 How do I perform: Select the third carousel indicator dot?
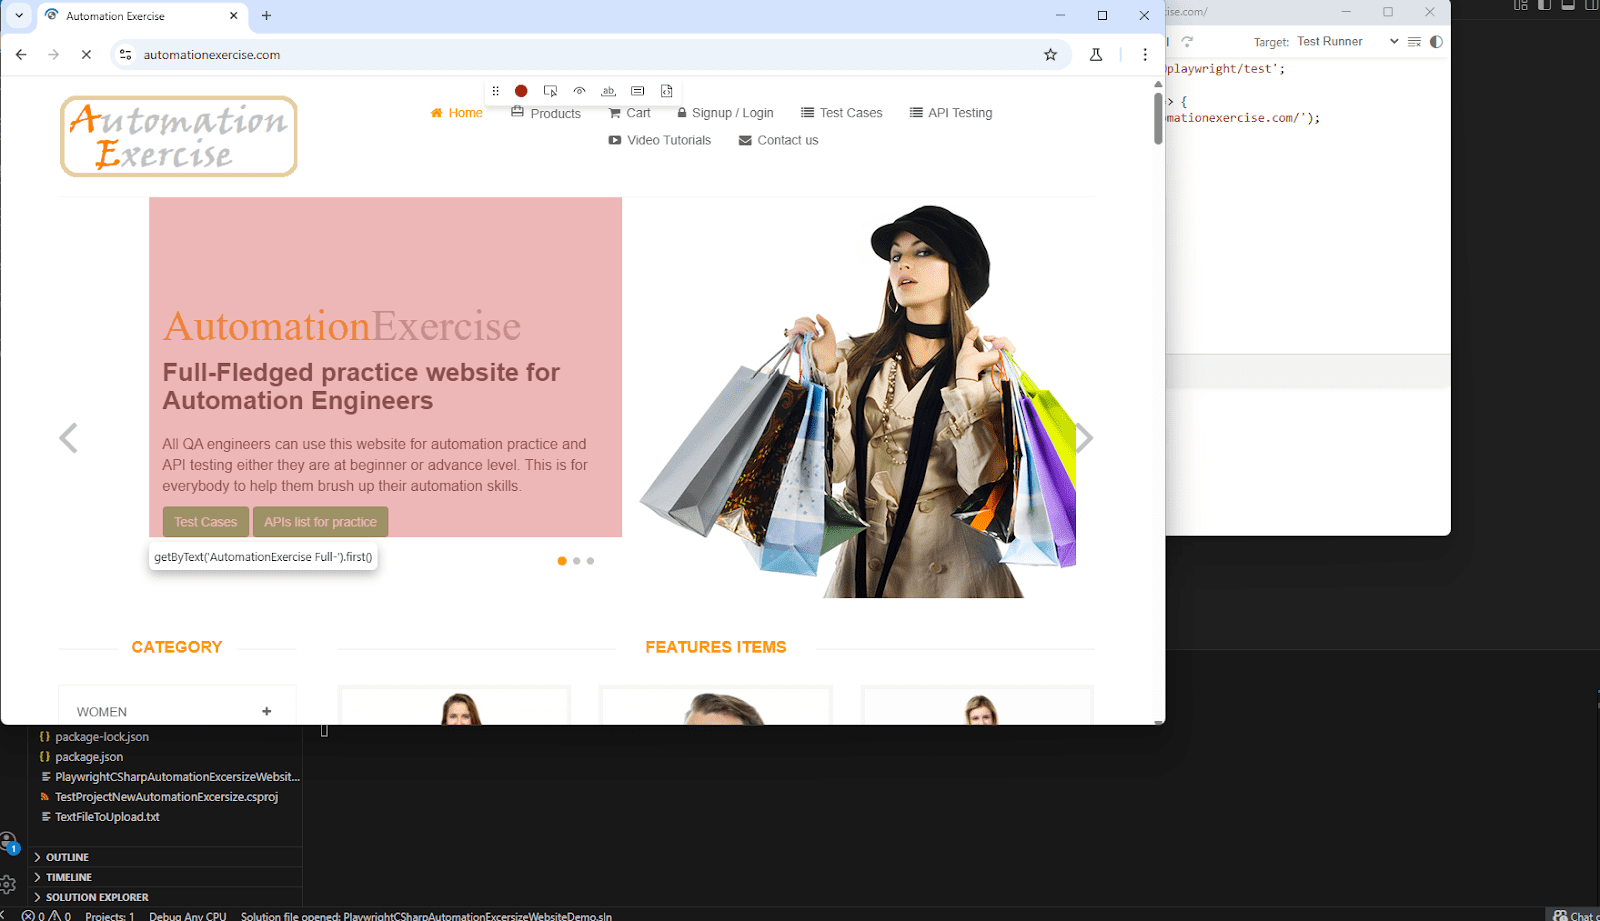591,561
